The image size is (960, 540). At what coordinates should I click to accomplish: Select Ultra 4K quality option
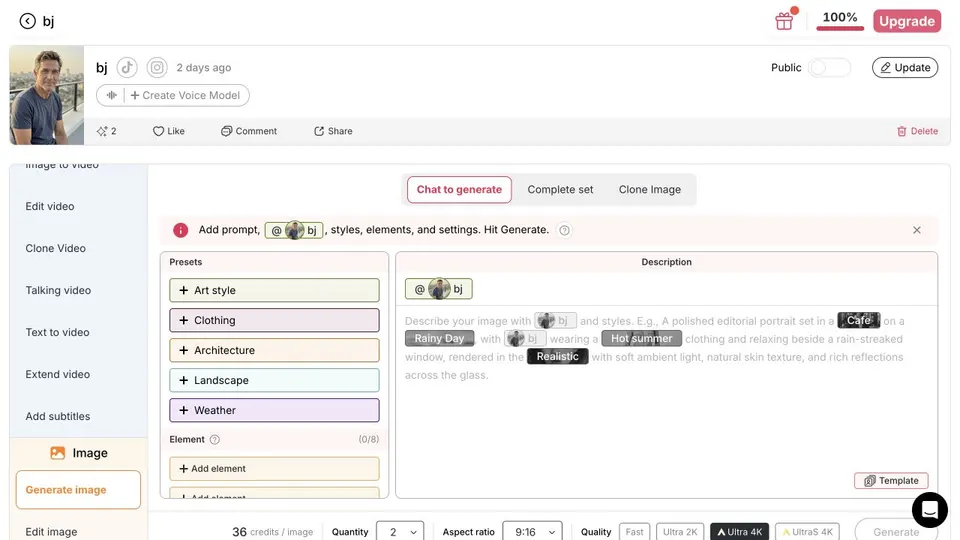pos(740,532)
